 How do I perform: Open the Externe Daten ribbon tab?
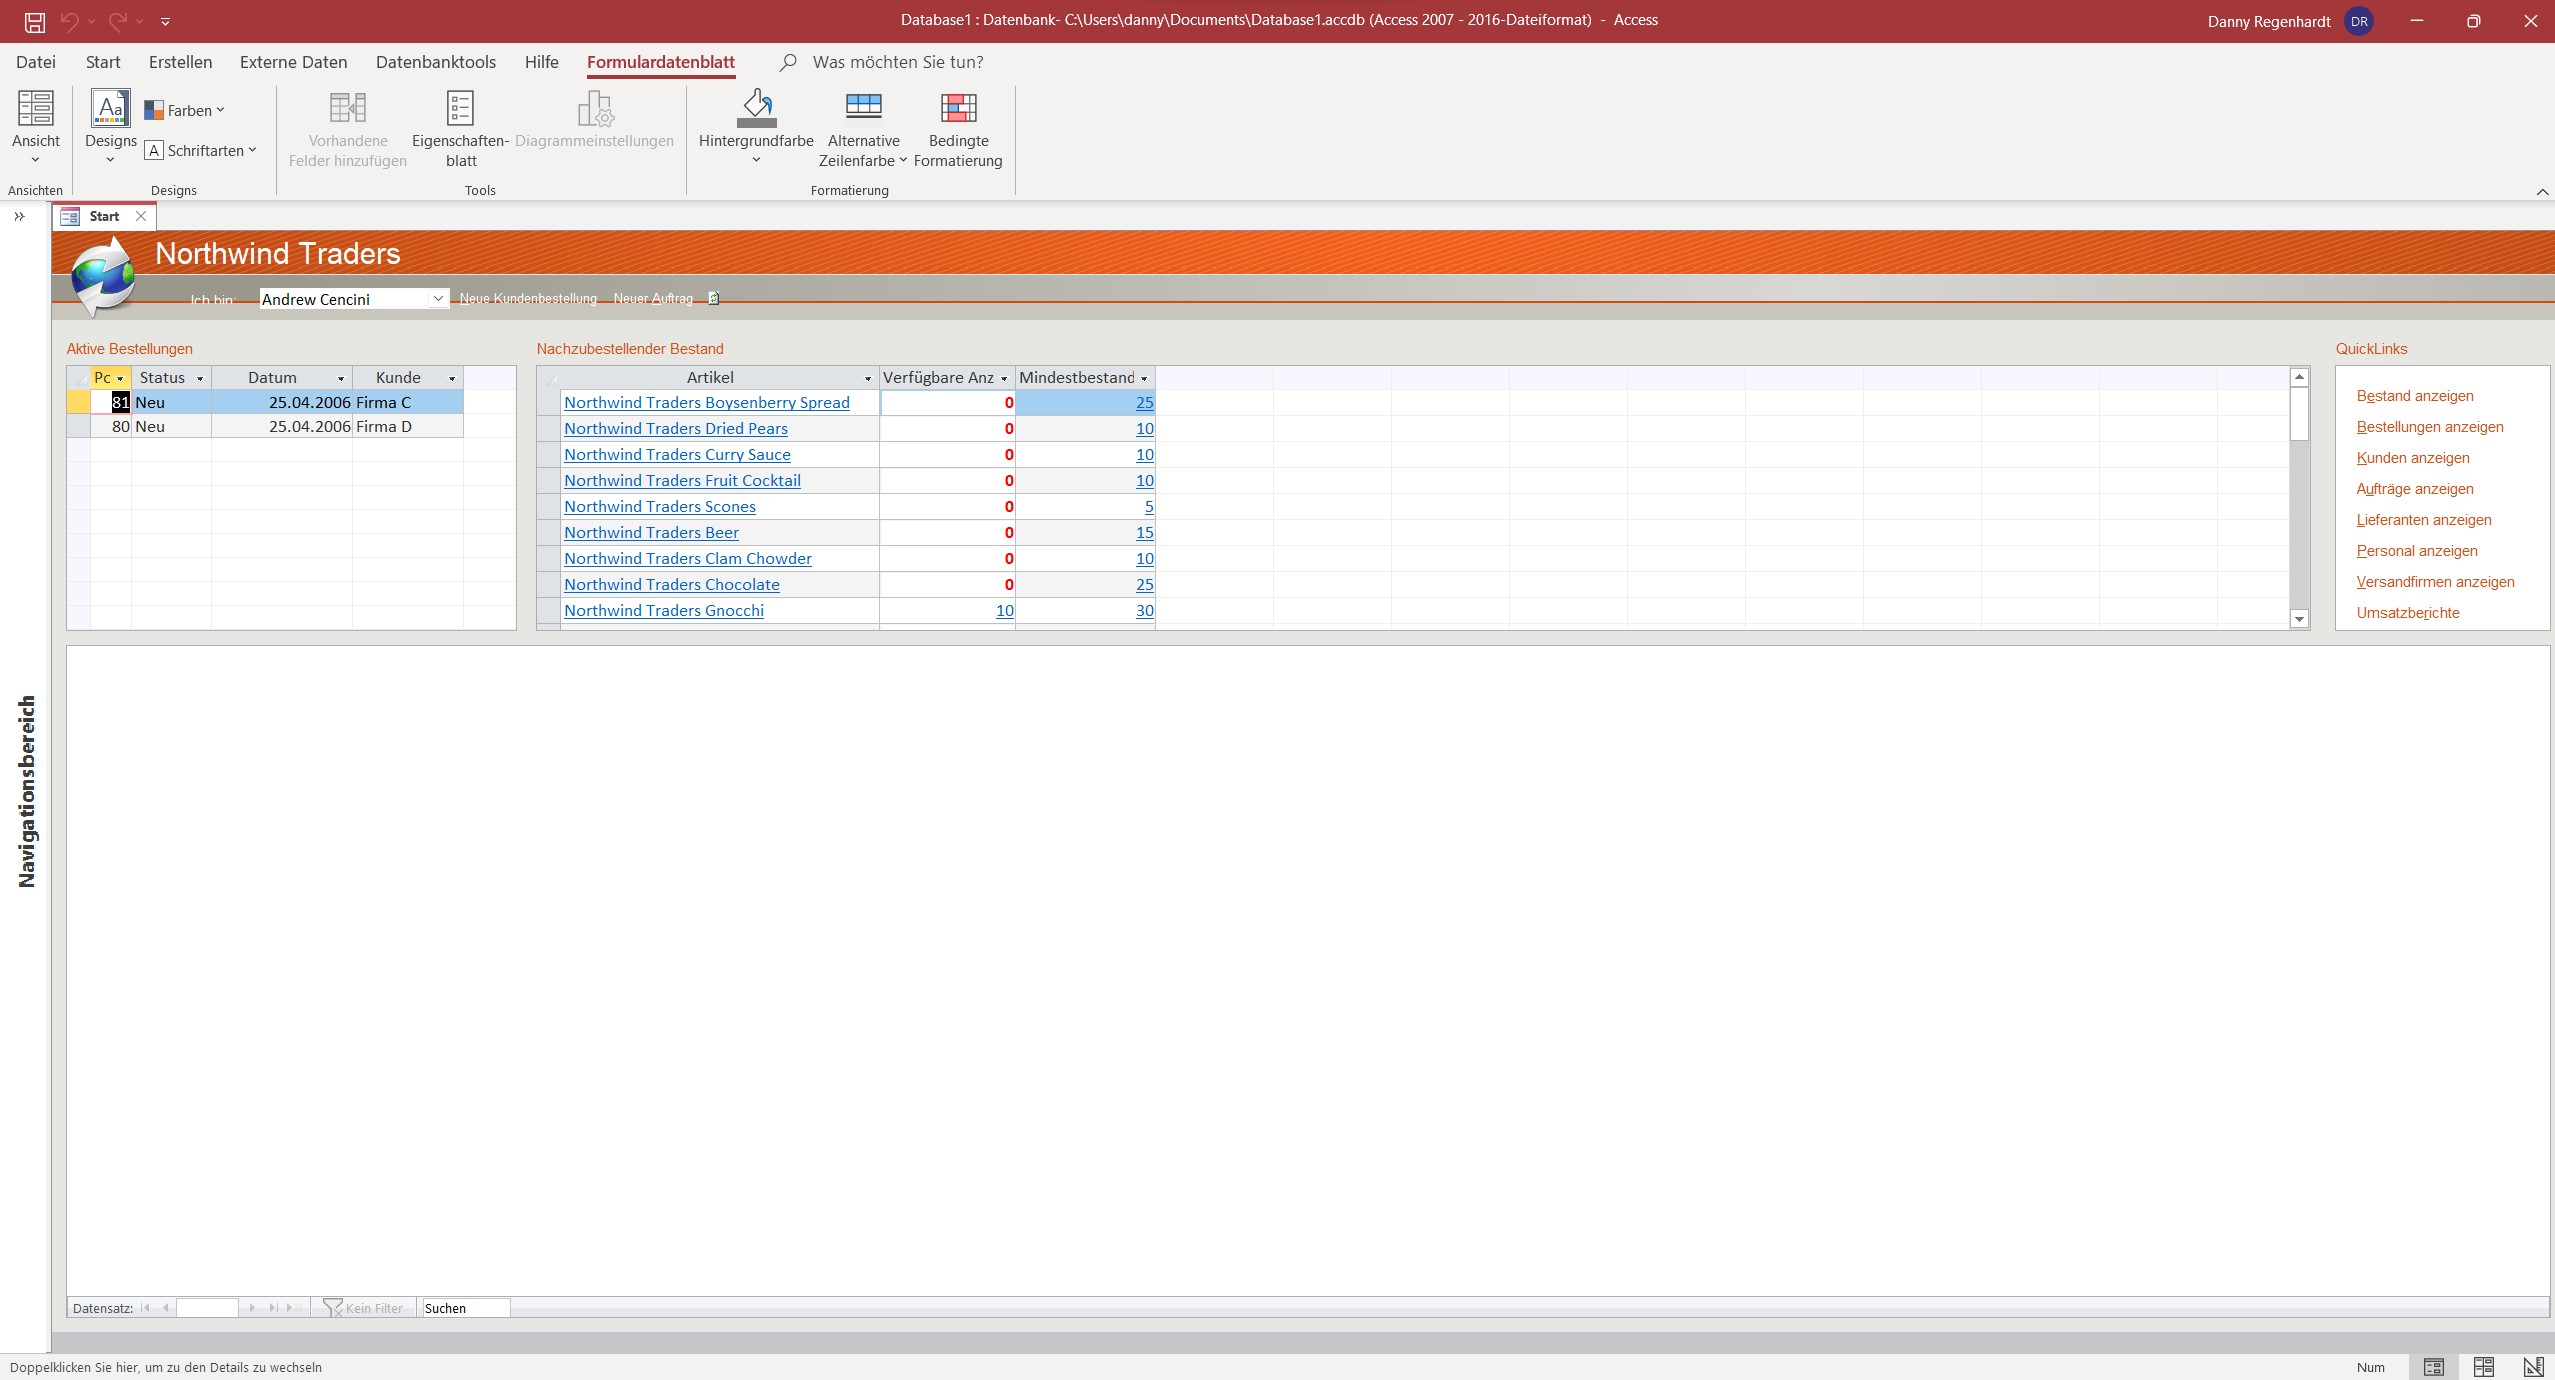[293, 62]
